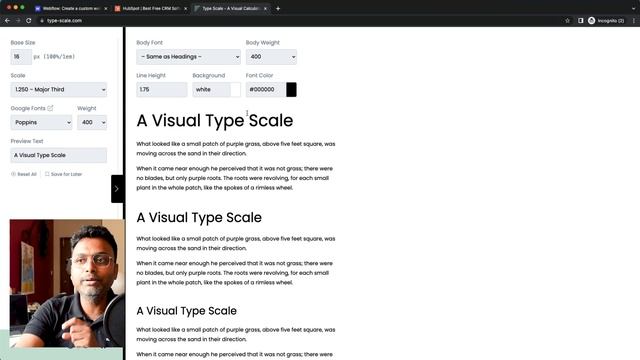Click the browser back arrow

(x=7, y=20)
